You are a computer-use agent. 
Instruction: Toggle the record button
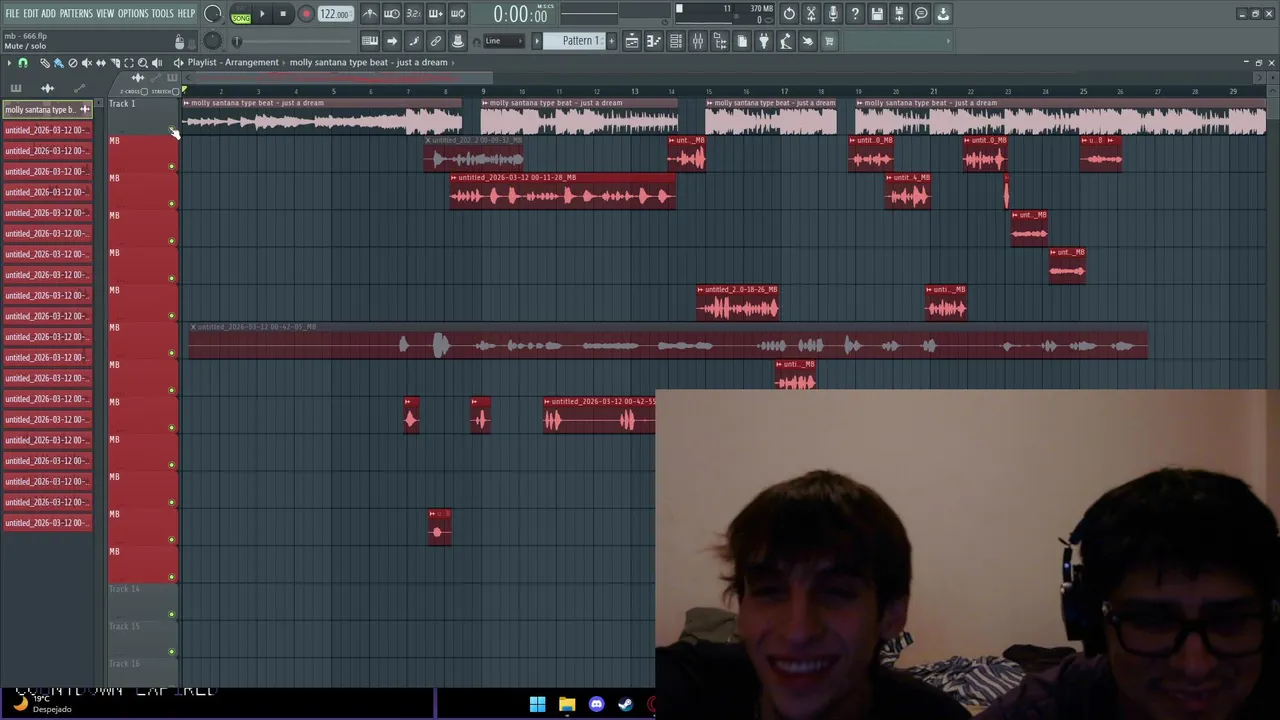[306, 14]
